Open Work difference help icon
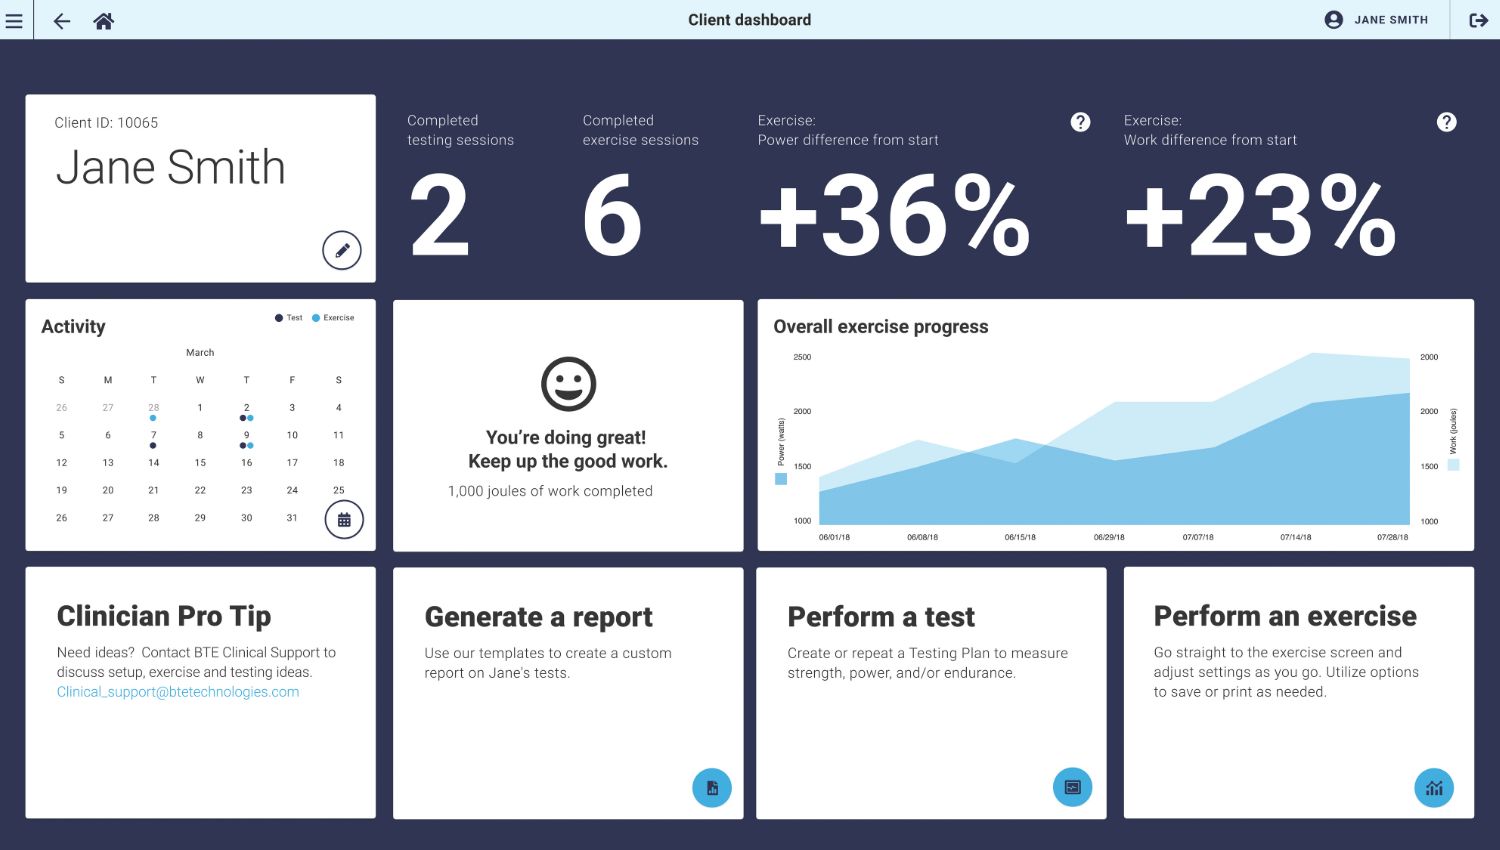The image size is (1500, 850). tap(1446, 122)
